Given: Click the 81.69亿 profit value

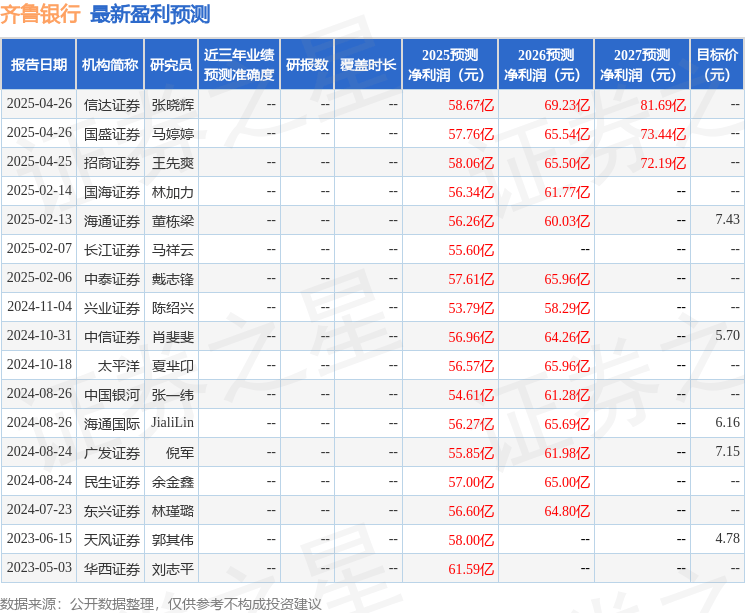Looking at the screenshot, I should coord(663,105).
